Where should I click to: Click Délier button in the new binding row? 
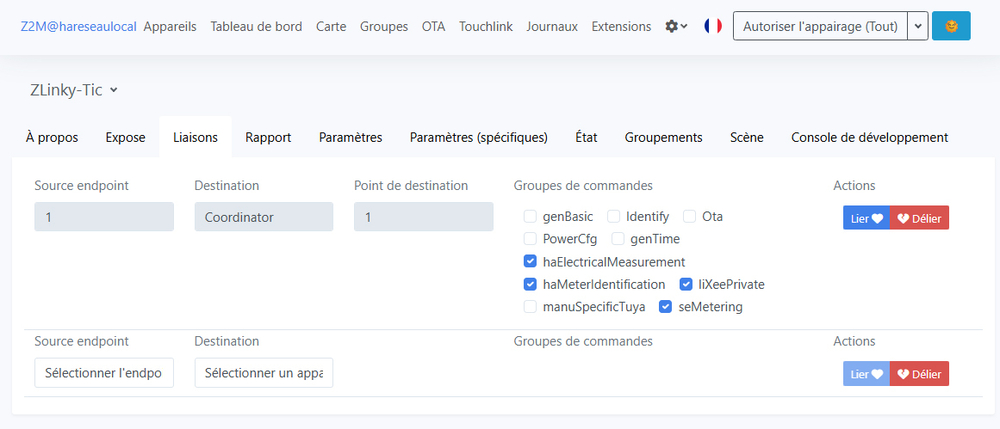tap(919, 374)
